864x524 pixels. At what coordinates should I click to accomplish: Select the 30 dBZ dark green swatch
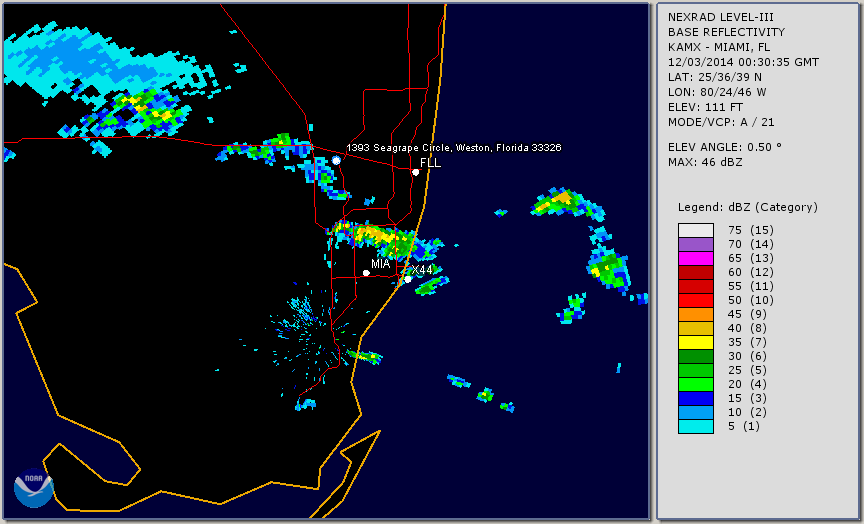point(696,356)
